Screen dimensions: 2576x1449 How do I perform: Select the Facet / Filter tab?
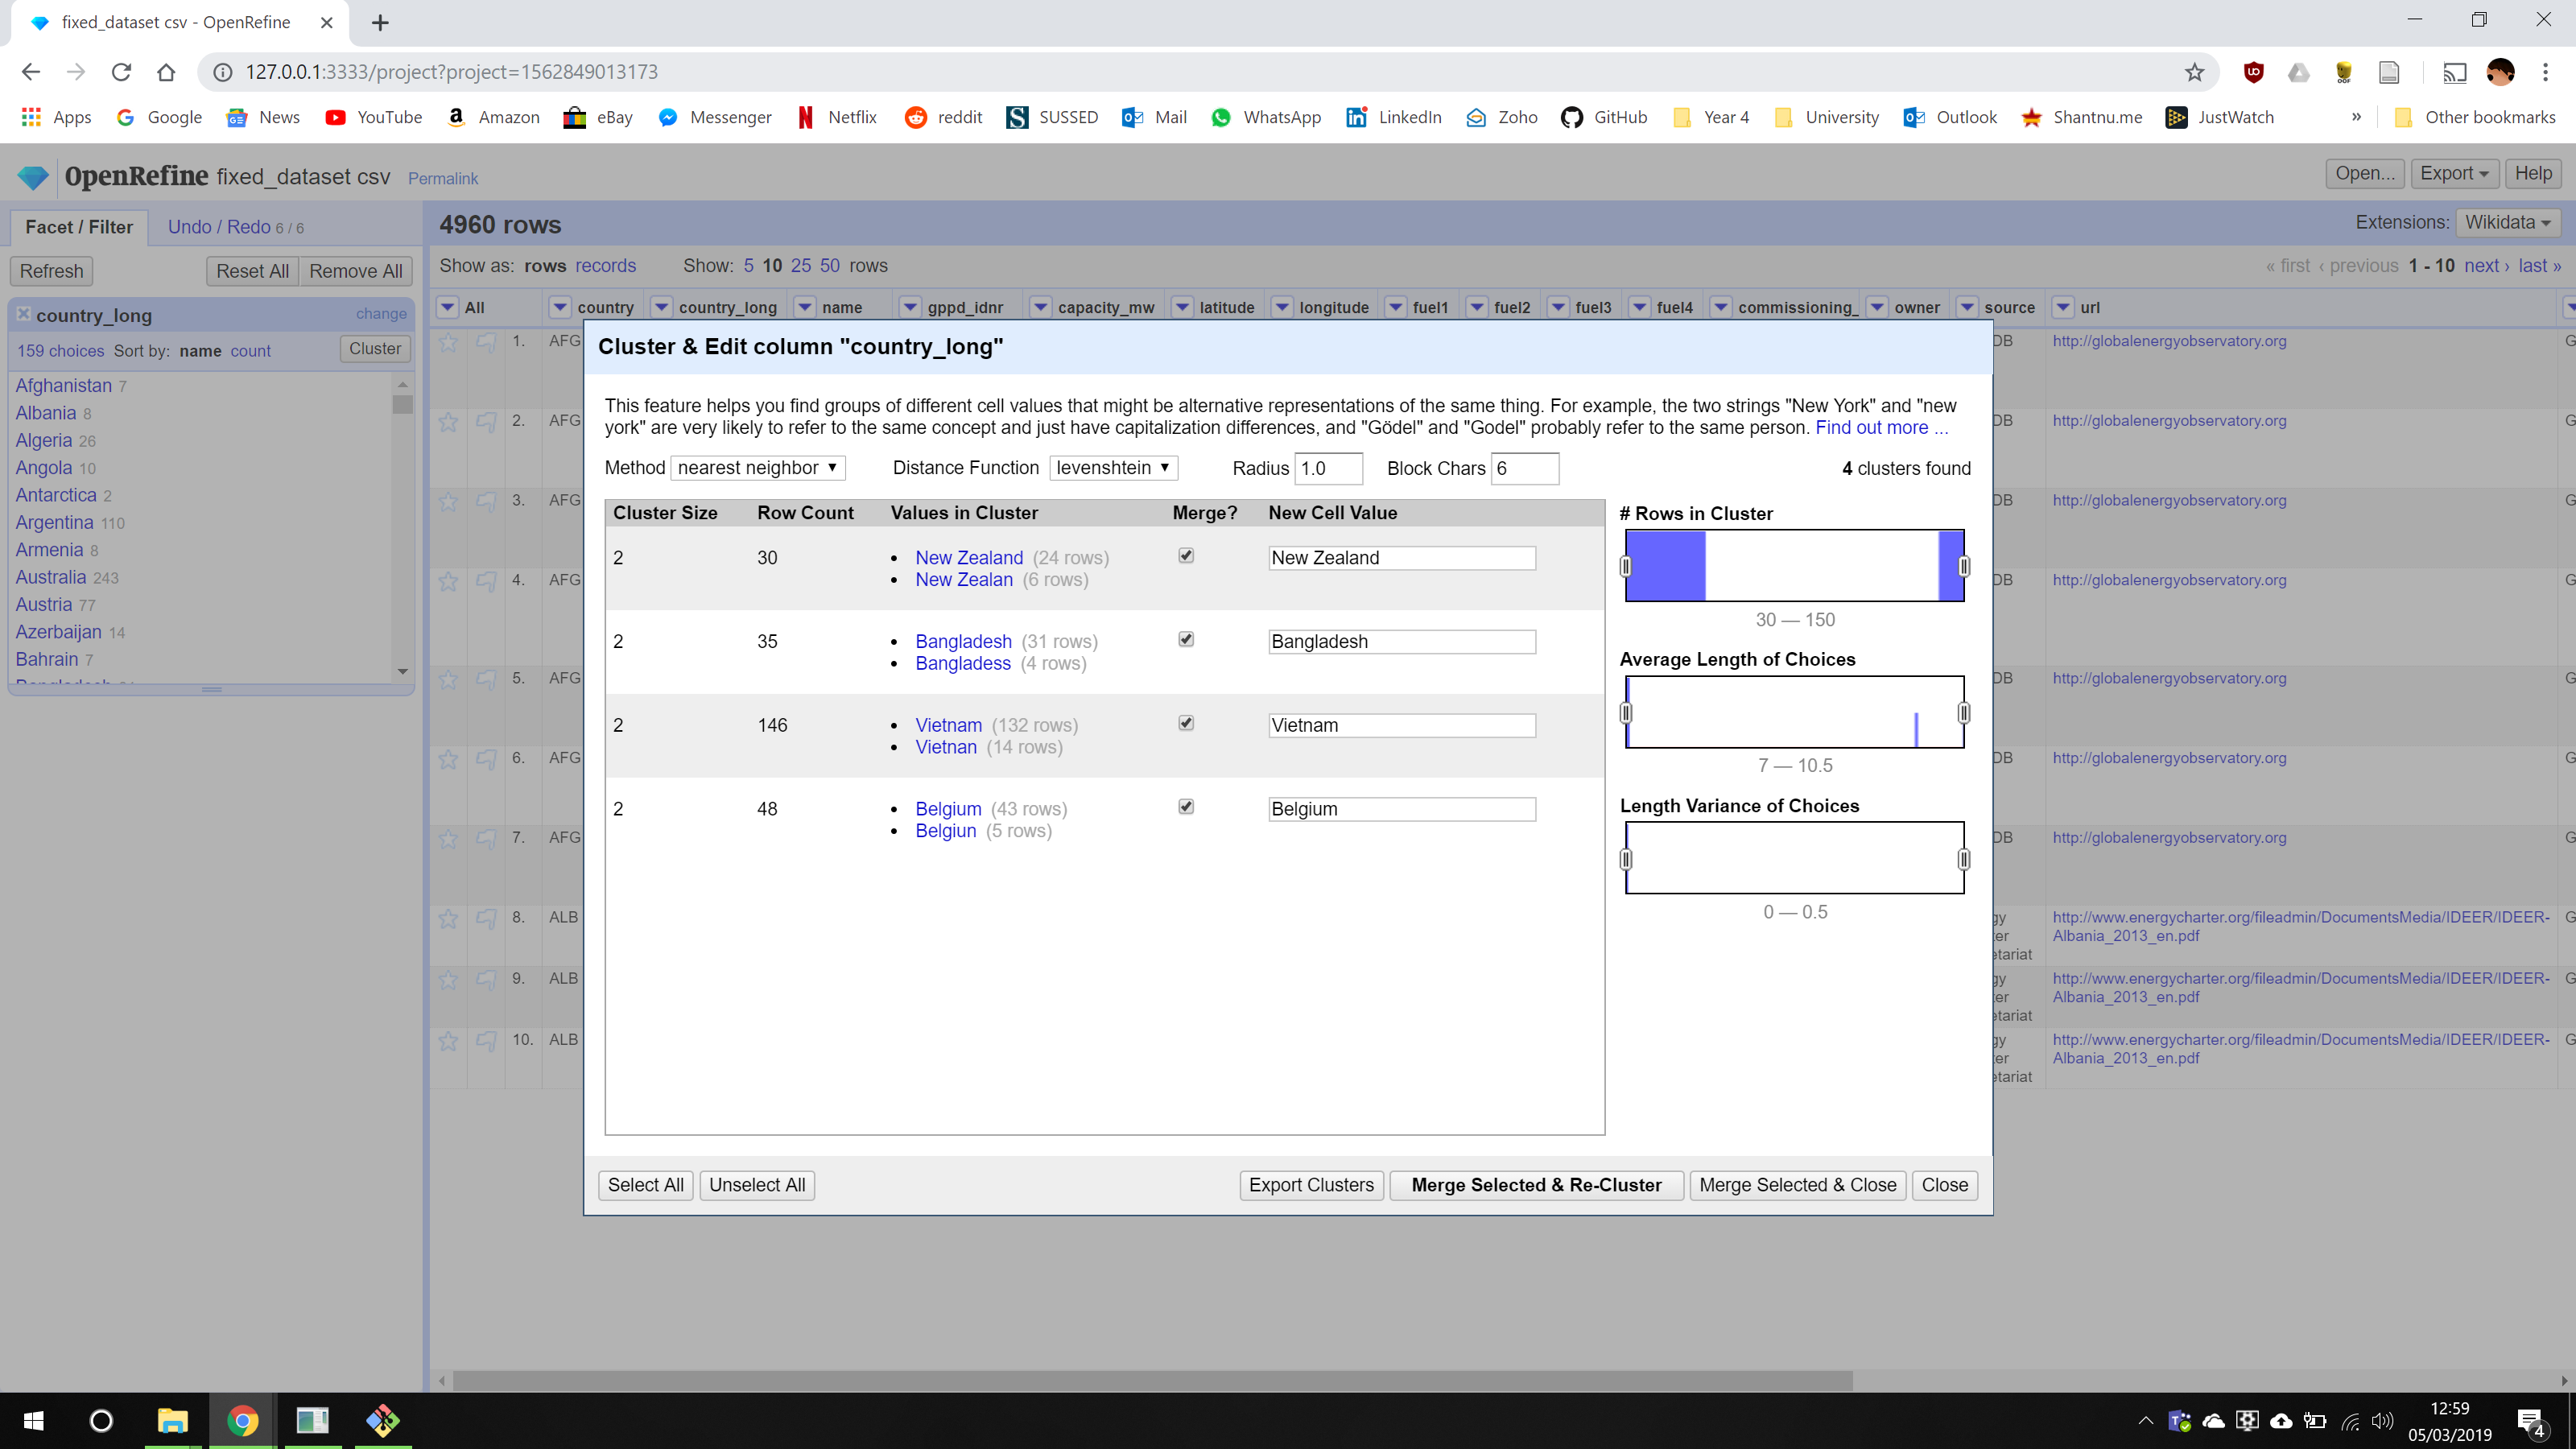(78, 227)
